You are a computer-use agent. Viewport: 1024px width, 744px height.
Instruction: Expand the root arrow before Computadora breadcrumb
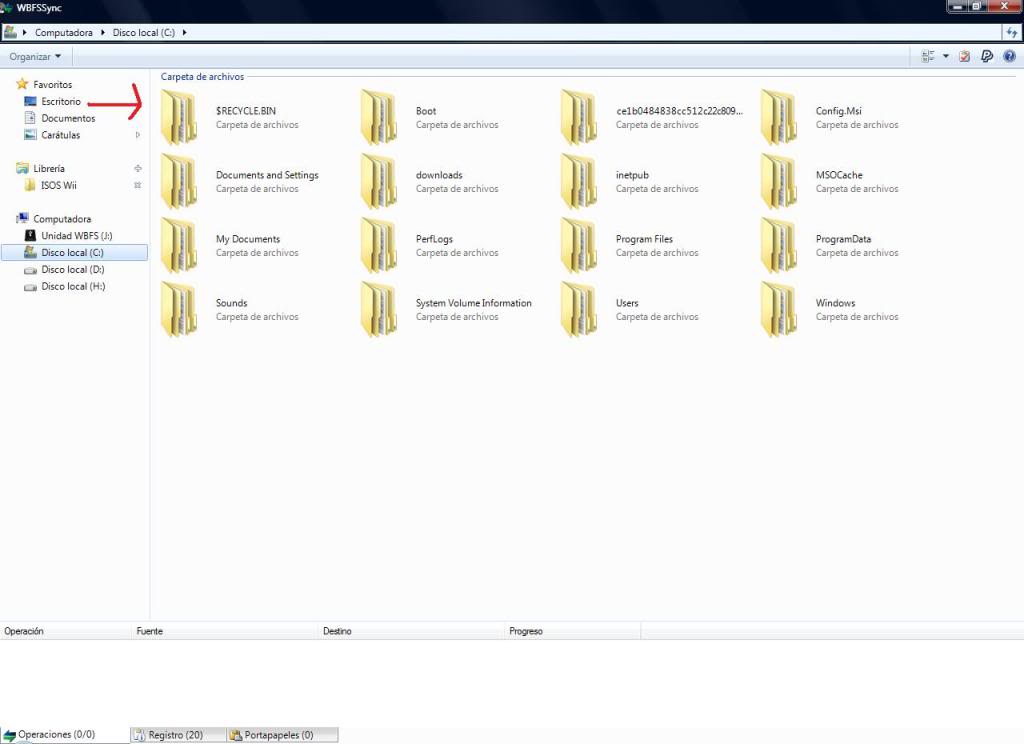(24, 32)
